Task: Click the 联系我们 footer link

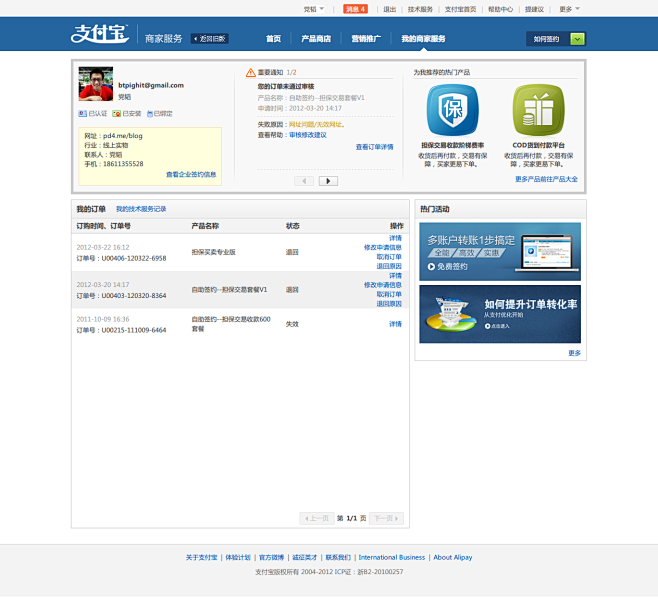Action: point(338,558)
